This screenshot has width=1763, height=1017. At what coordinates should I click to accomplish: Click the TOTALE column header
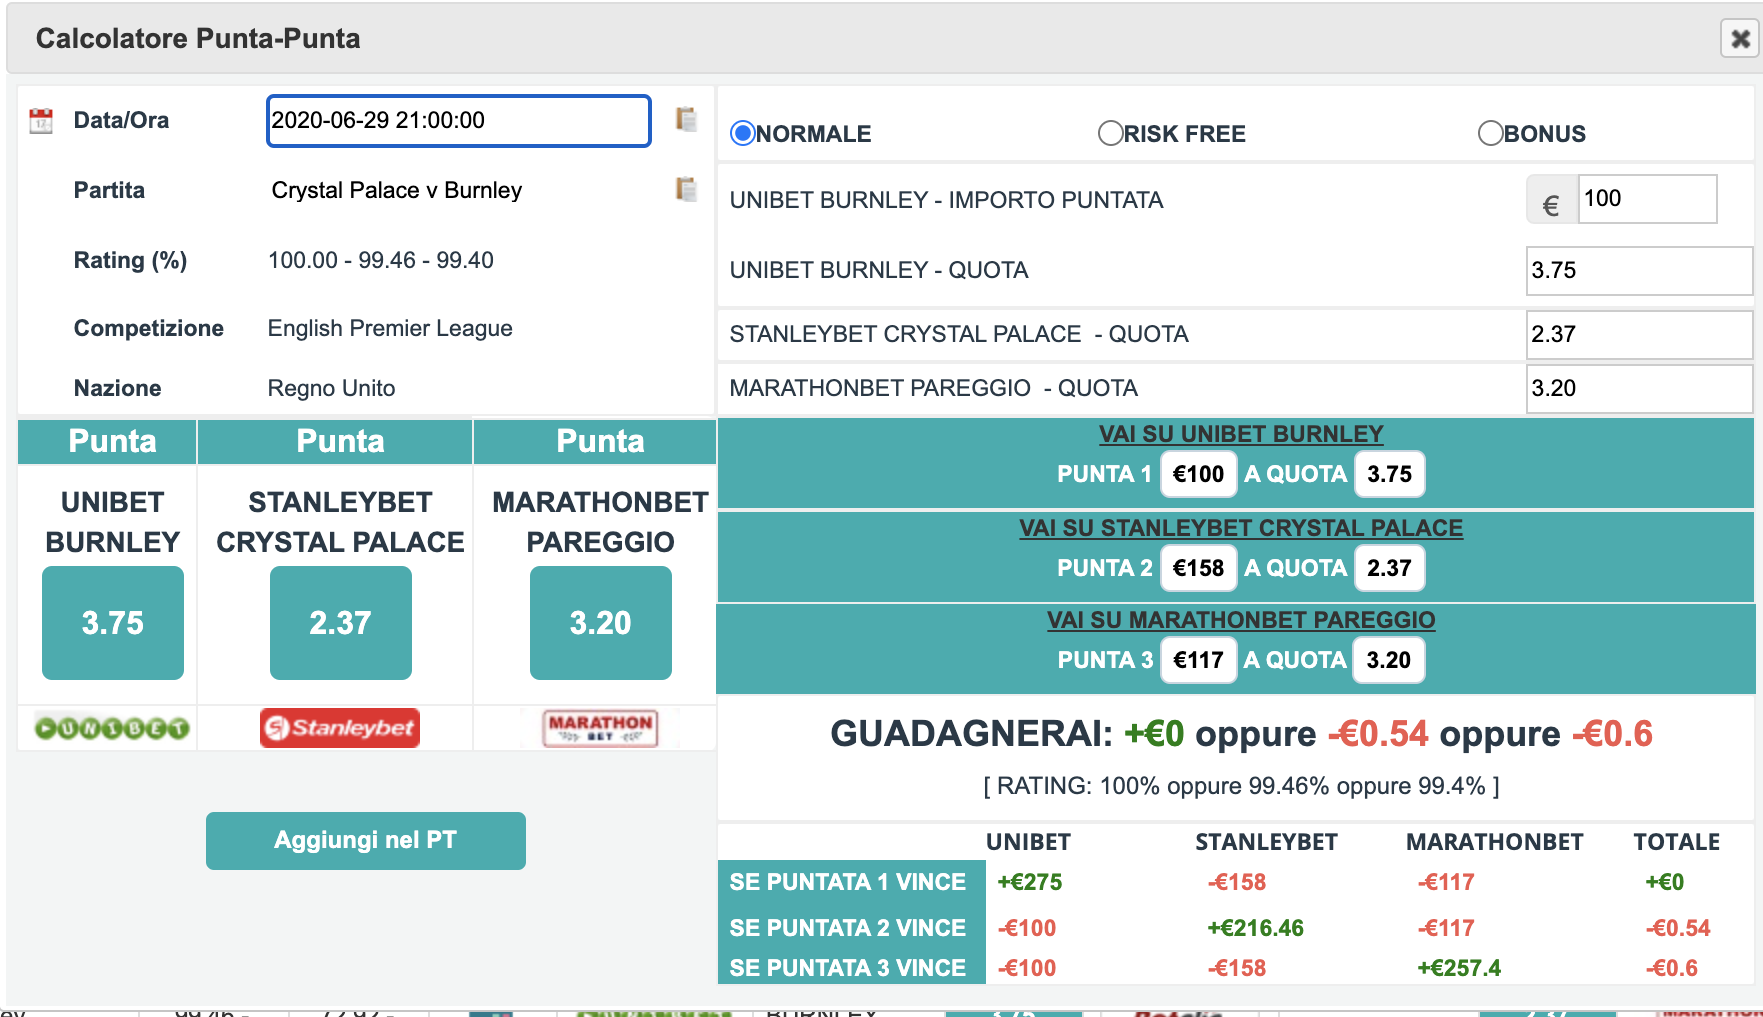pos(1677,842)
